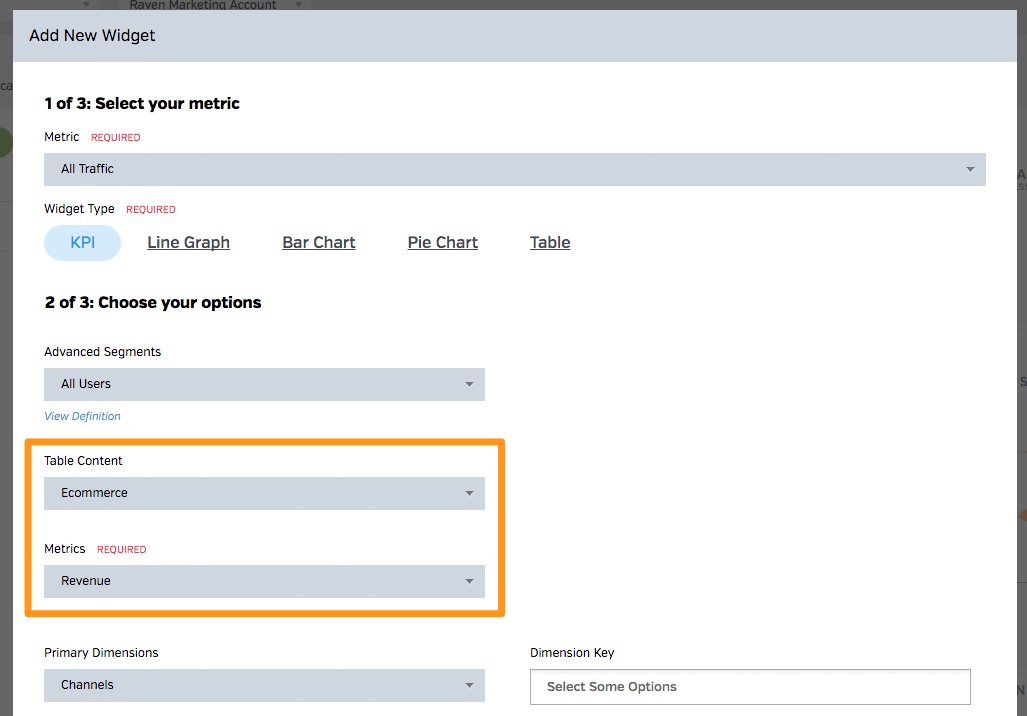Switch to the Table widget type
The height and width of the screenshot is (716, 1027).
pyautogui.click(x=550, y=243)
